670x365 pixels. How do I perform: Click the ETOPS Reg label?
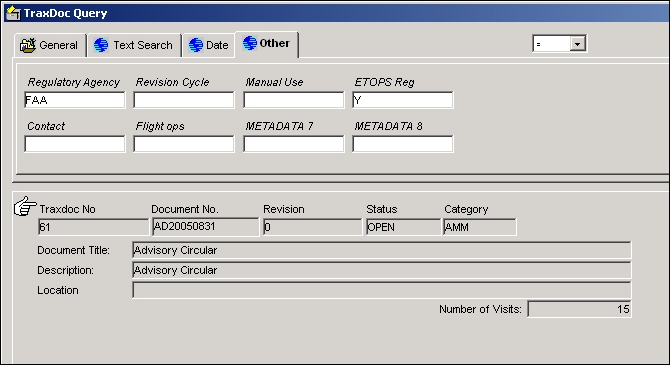(x=384, y=82)
